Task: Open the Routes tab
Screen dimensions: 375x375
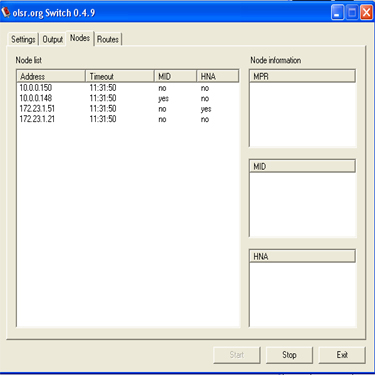Action: 108,39
